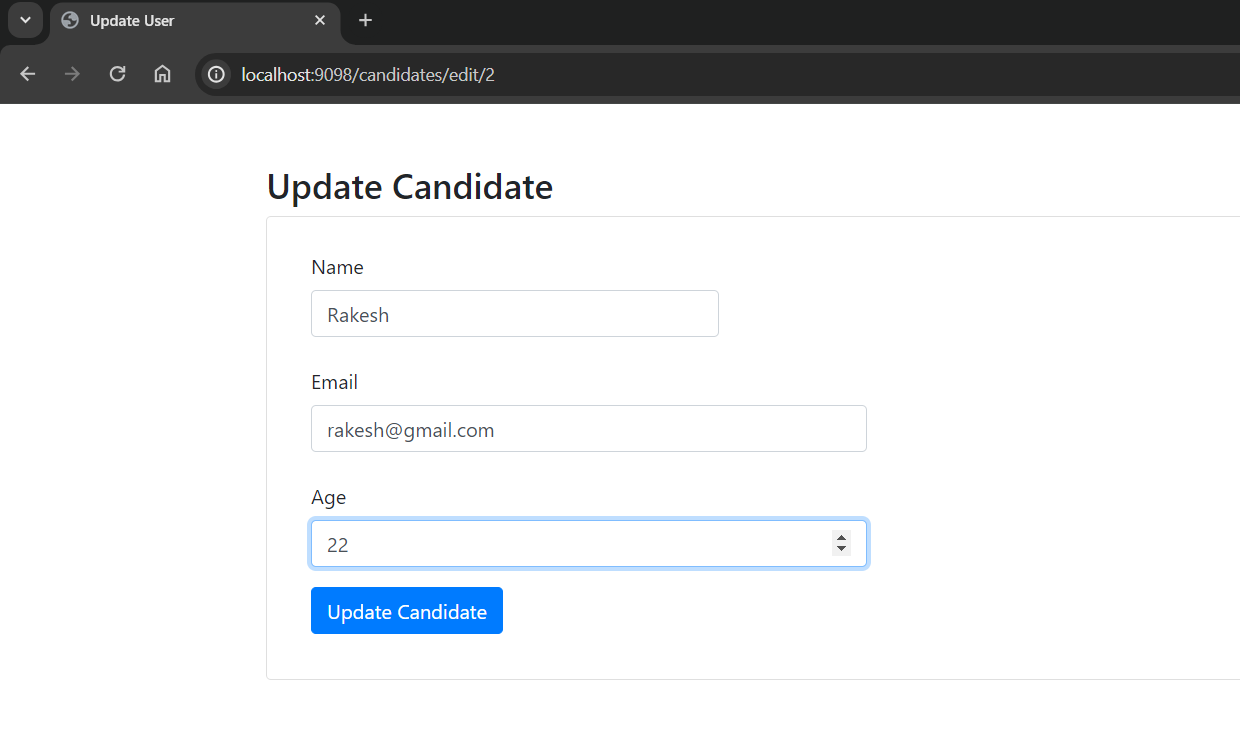This screenshot has width=1240, height=736.
Task: Click into the Age number field
Action: (x=588, y=544)
